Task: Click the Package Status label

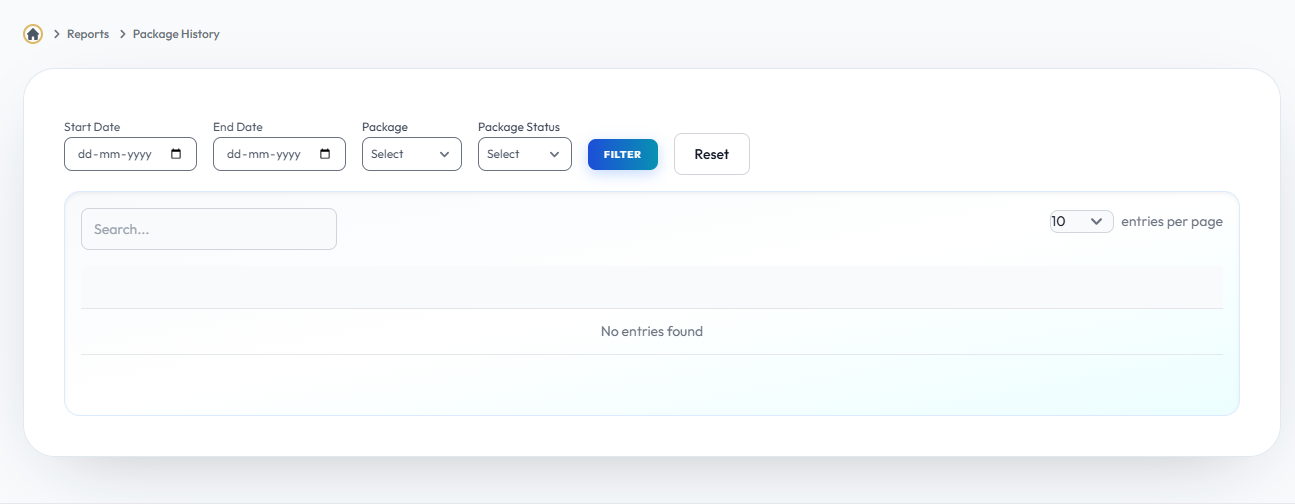Action: pyautogui.click(x=519, y=127)
